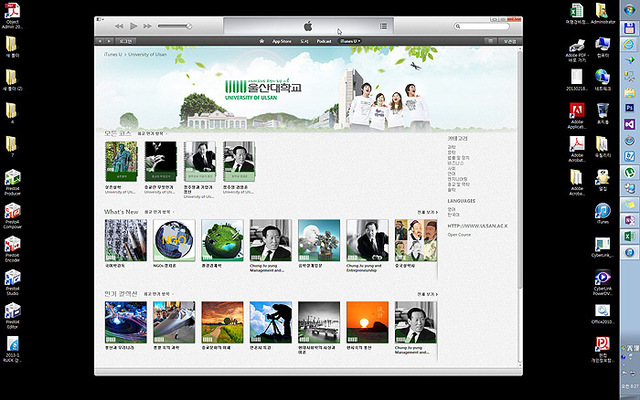Open the iTunes window menu dropdown icon
The image size is (640, 400).
click(x=100, y=19)
